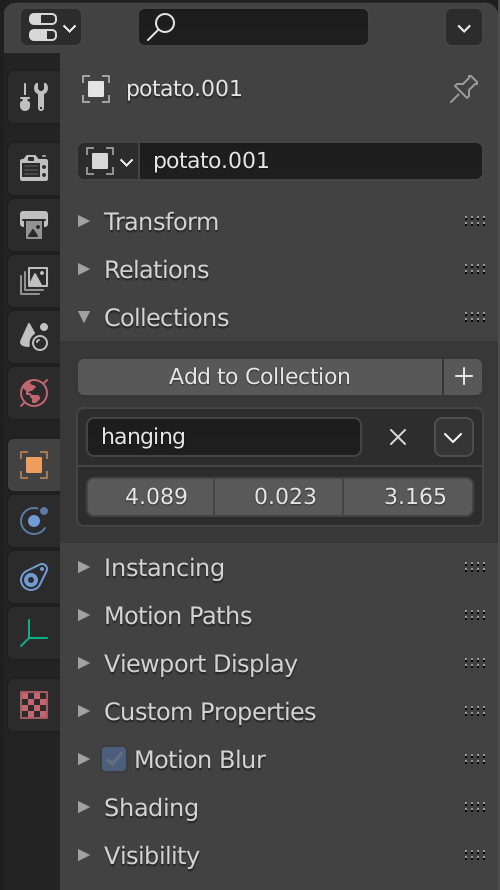Click the 4.089 X offset field

[150, 497]
